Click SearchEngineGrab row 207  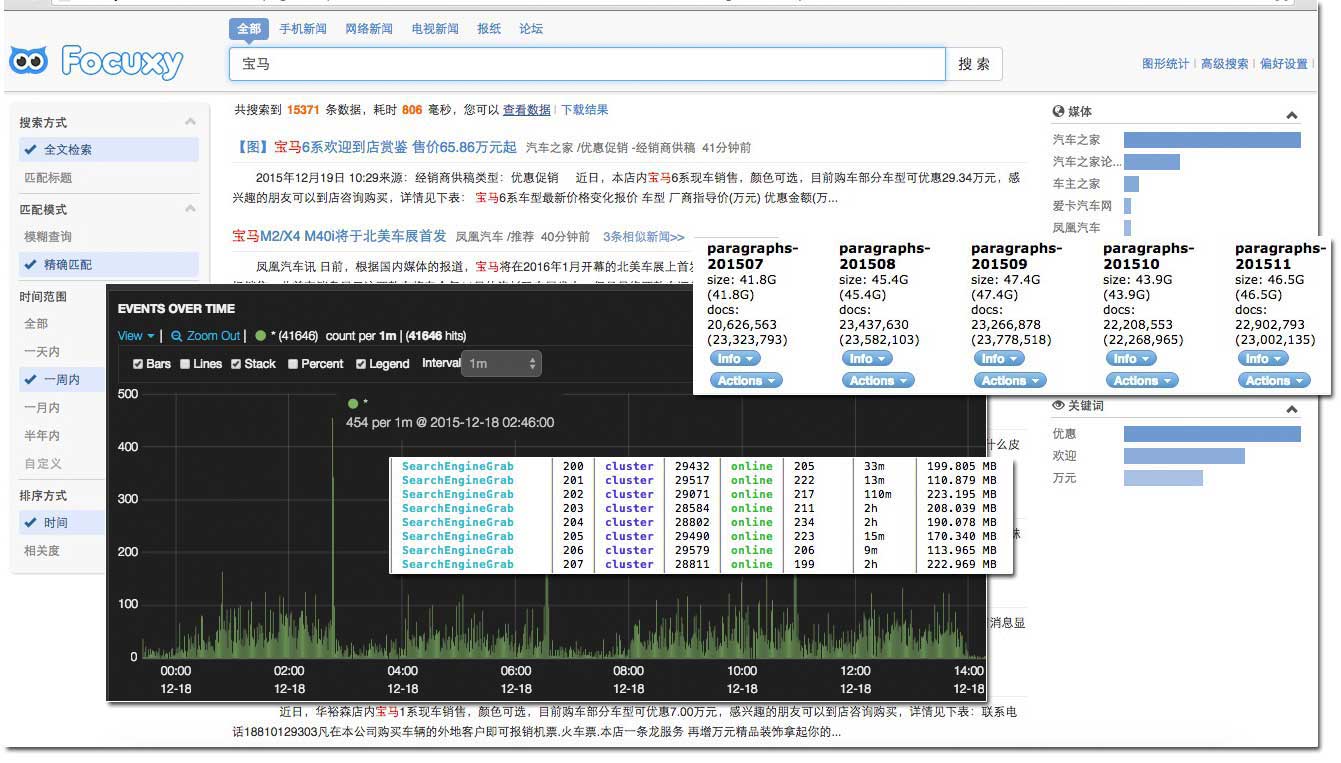699,564
